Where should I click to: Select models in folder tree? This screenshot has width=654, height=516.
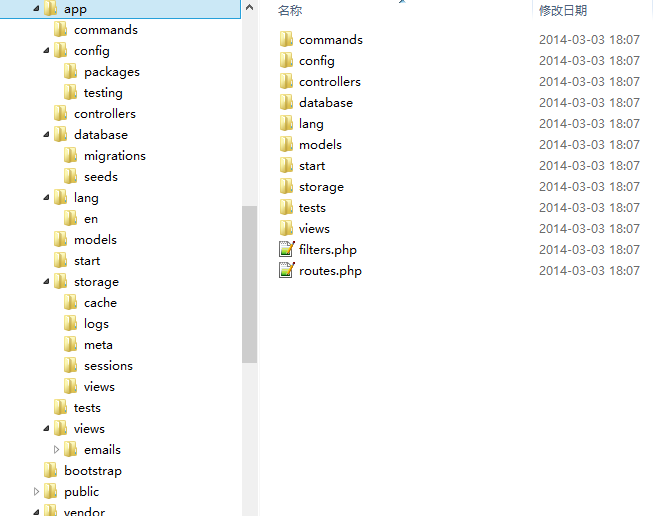click(x=95, y=239)
